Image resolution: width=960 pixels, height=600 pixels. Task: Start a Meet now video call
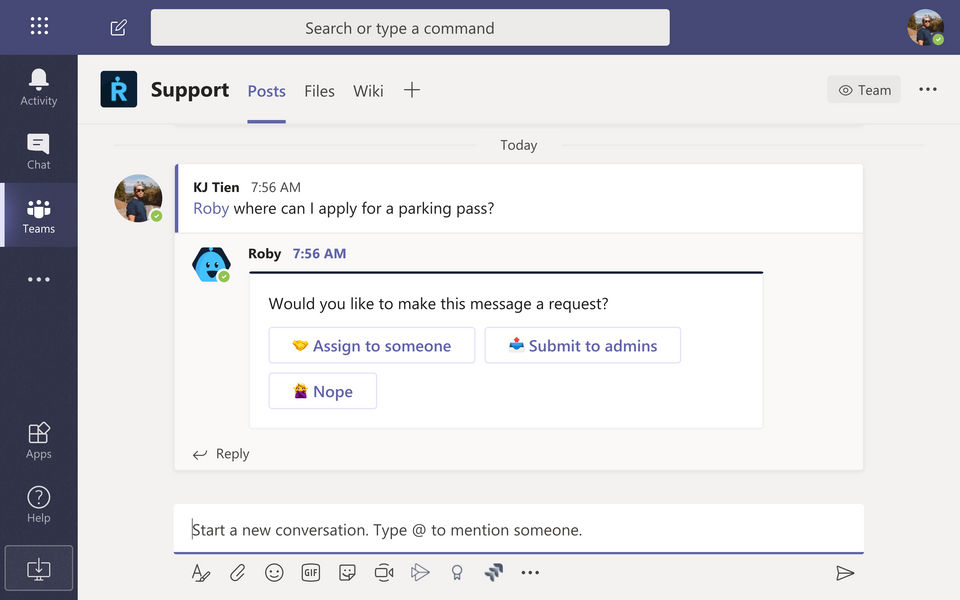point(384,573)
